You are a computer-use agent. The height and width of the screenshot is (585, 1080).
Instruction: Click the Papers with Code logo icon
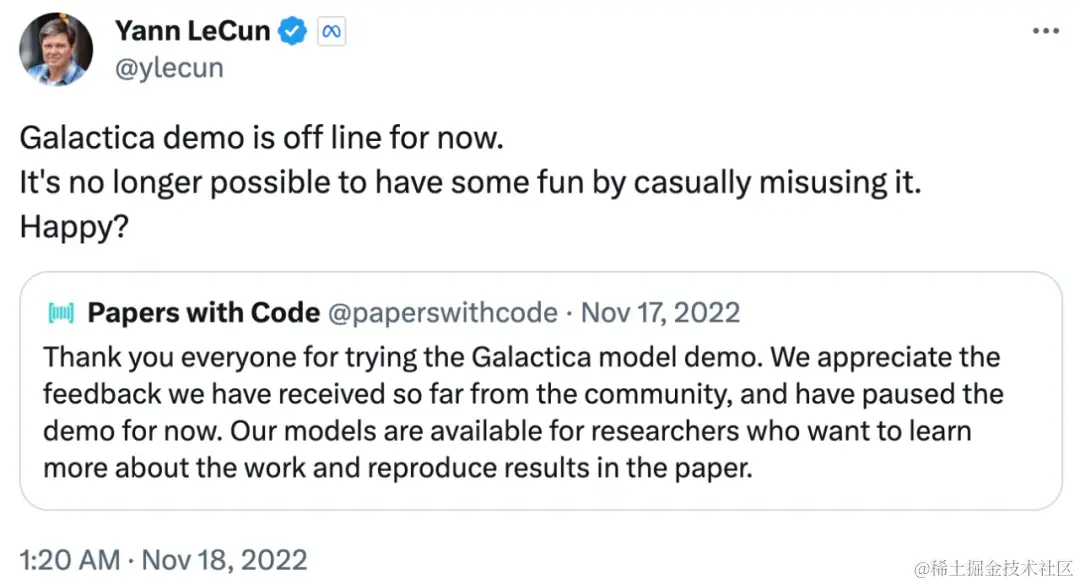click(61, 314)
